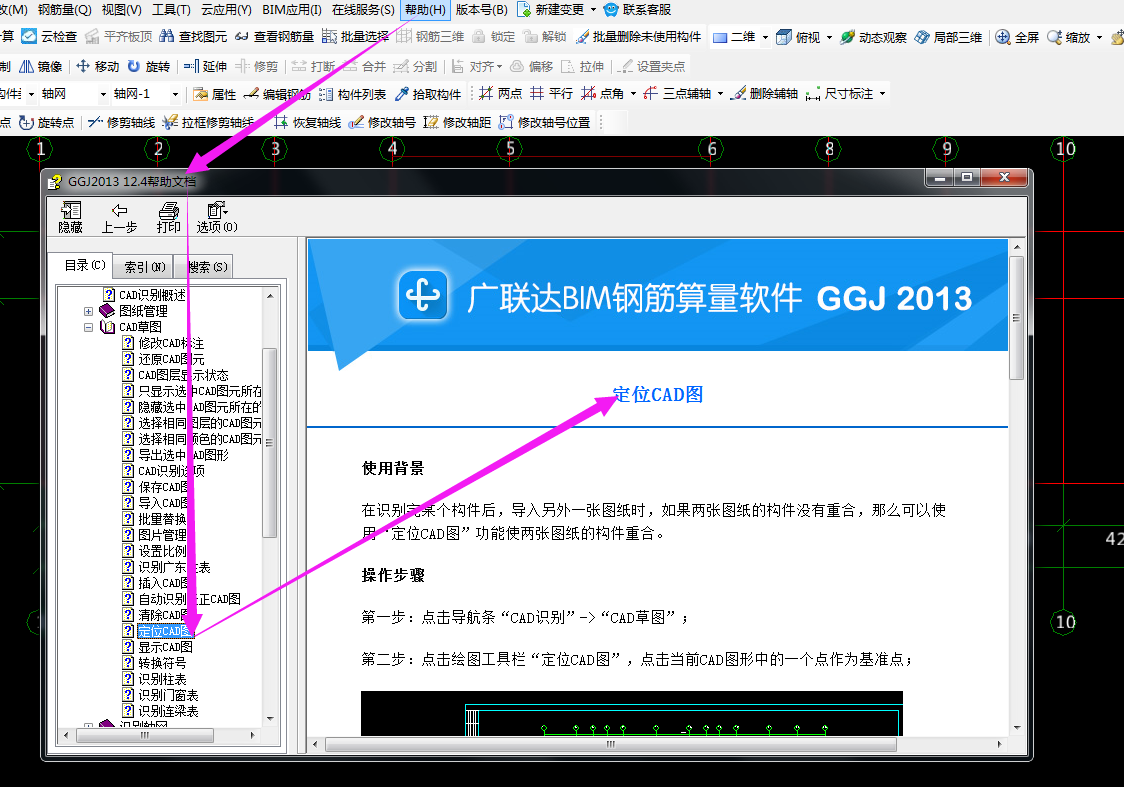Screen dimensions: 1124x787
Task: Click 打印 print button in help
Action: point(168,218)
